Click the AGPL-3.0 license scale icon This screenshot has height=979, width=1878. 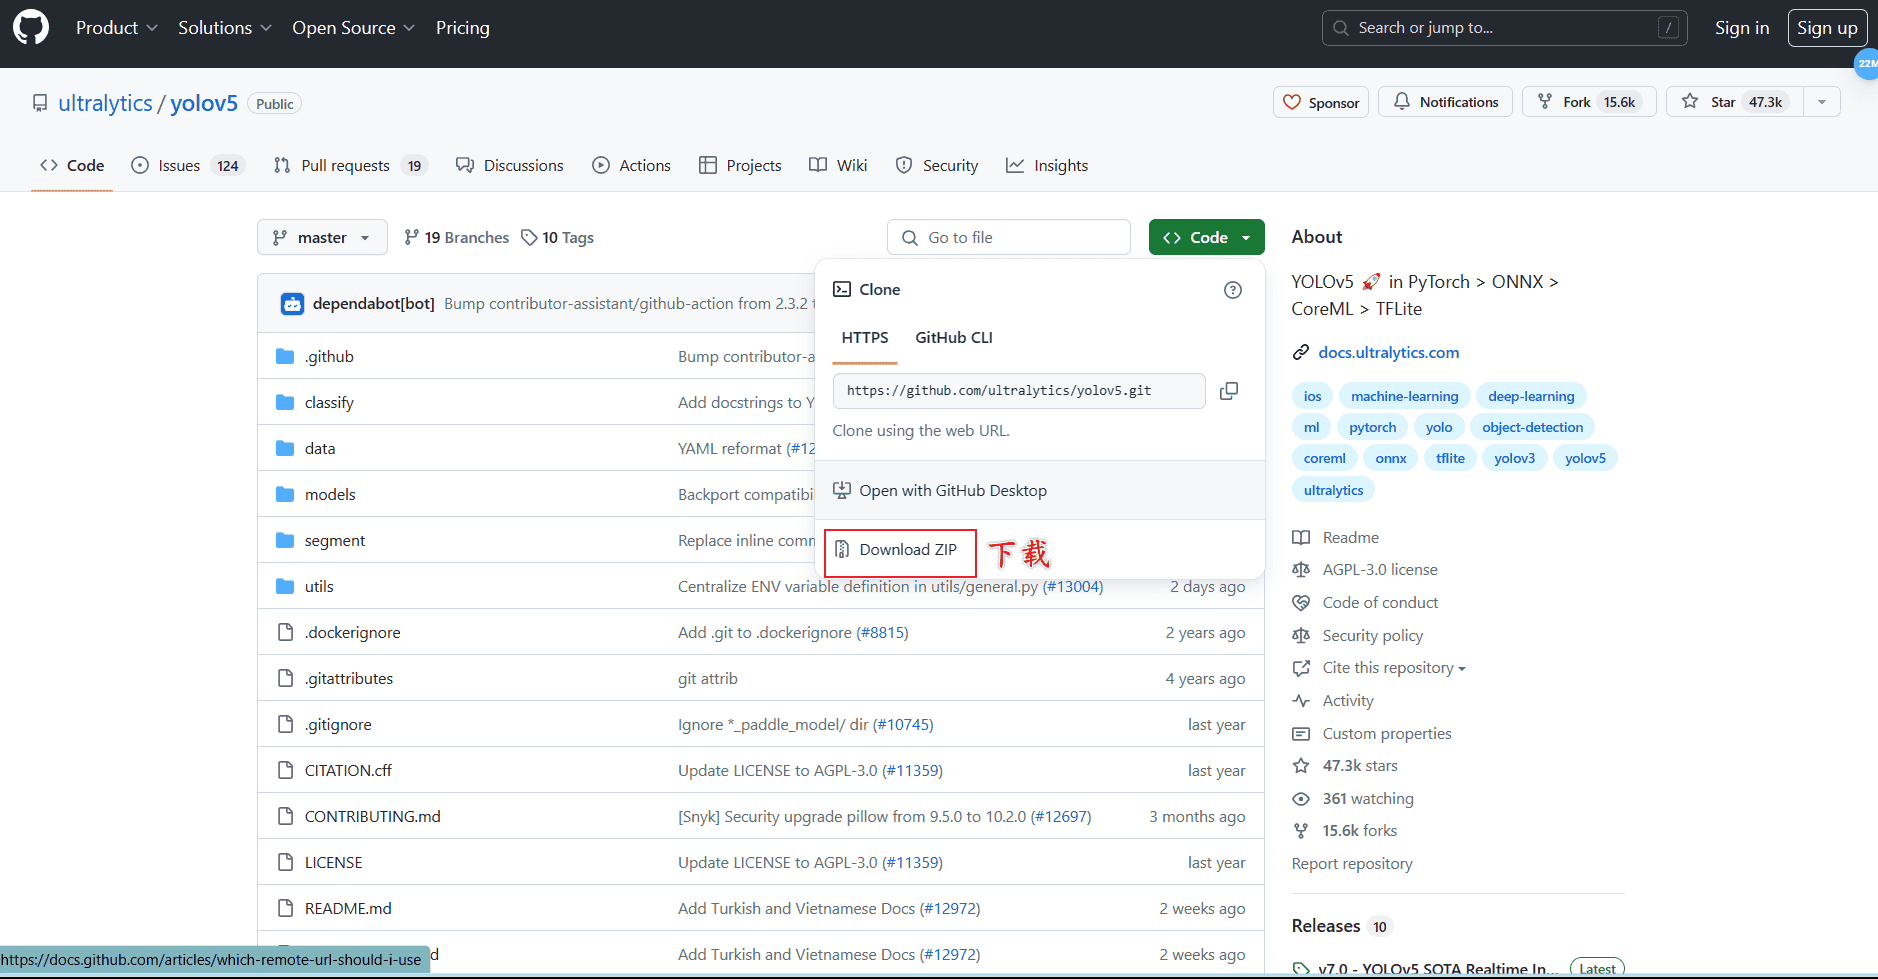point(1301,570)
